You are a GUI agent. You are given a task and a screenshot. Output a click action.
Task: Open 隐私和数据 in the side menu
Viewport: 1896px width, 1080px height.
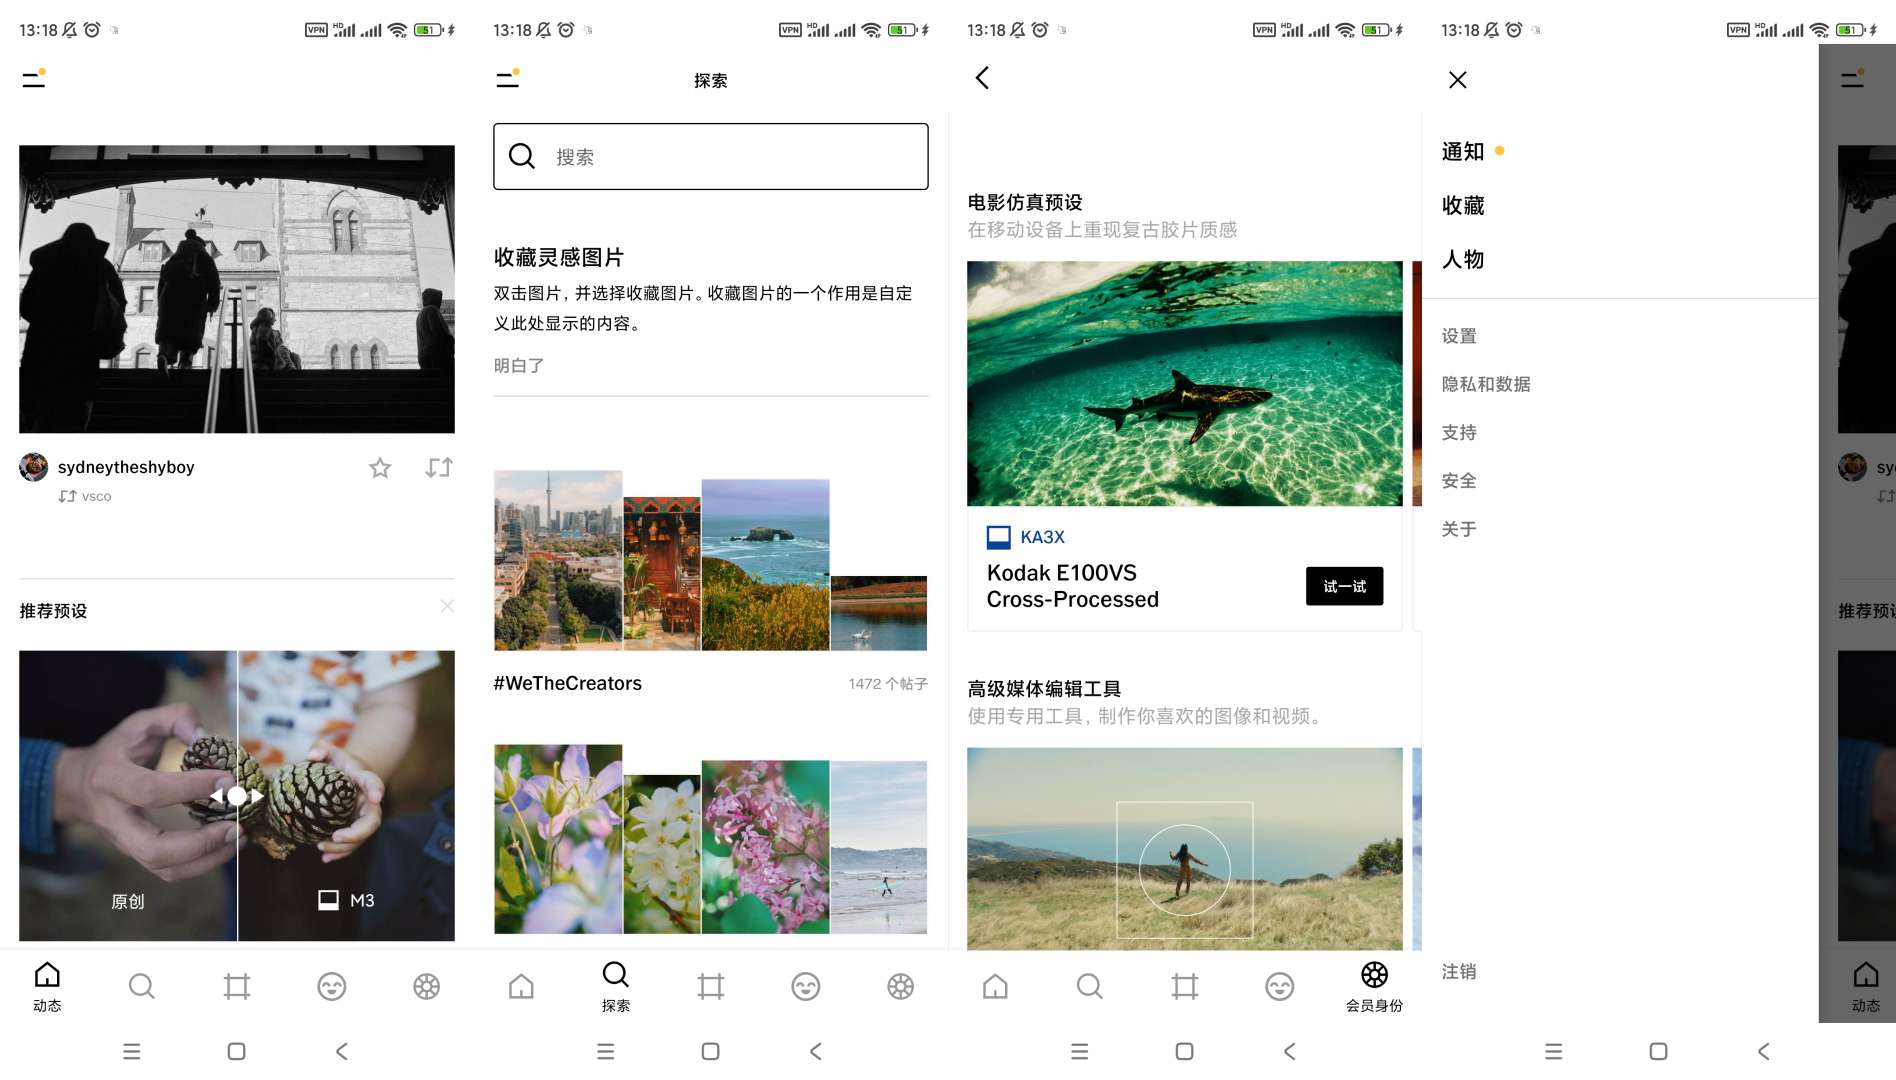tap(1486, 385)
